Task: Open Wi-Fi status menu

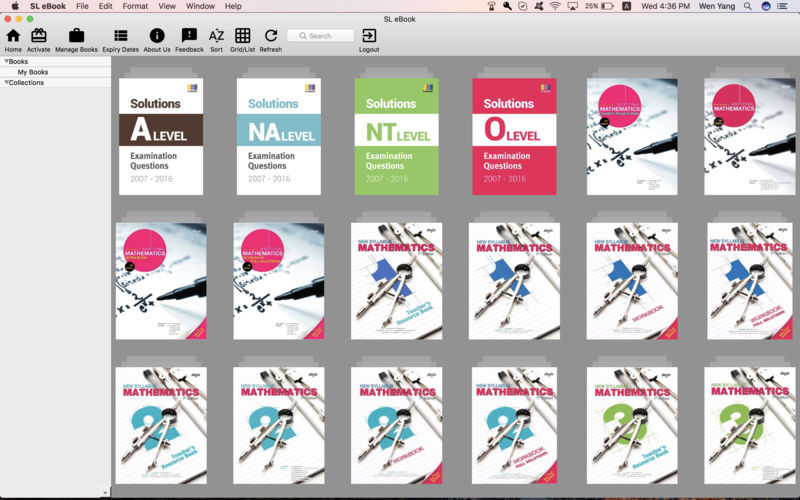Action: (x=555, y=6)
